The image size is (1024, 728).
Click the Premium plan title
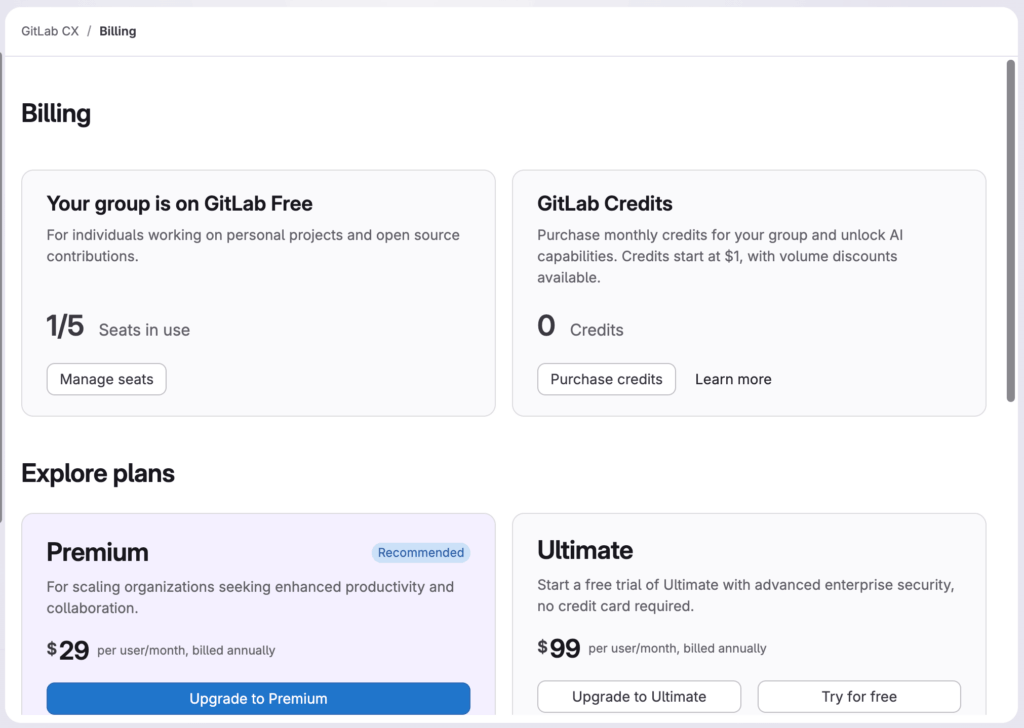coord(97,552)
